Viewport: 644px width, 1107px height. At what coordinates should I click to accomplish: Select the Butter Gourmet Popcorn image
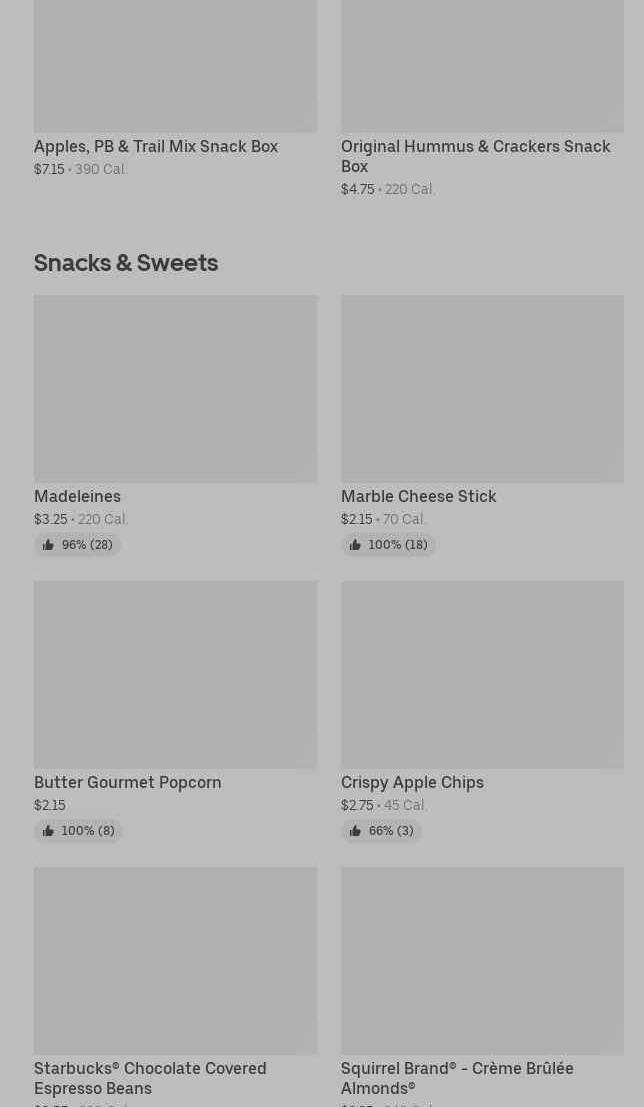tap(175, 675)
